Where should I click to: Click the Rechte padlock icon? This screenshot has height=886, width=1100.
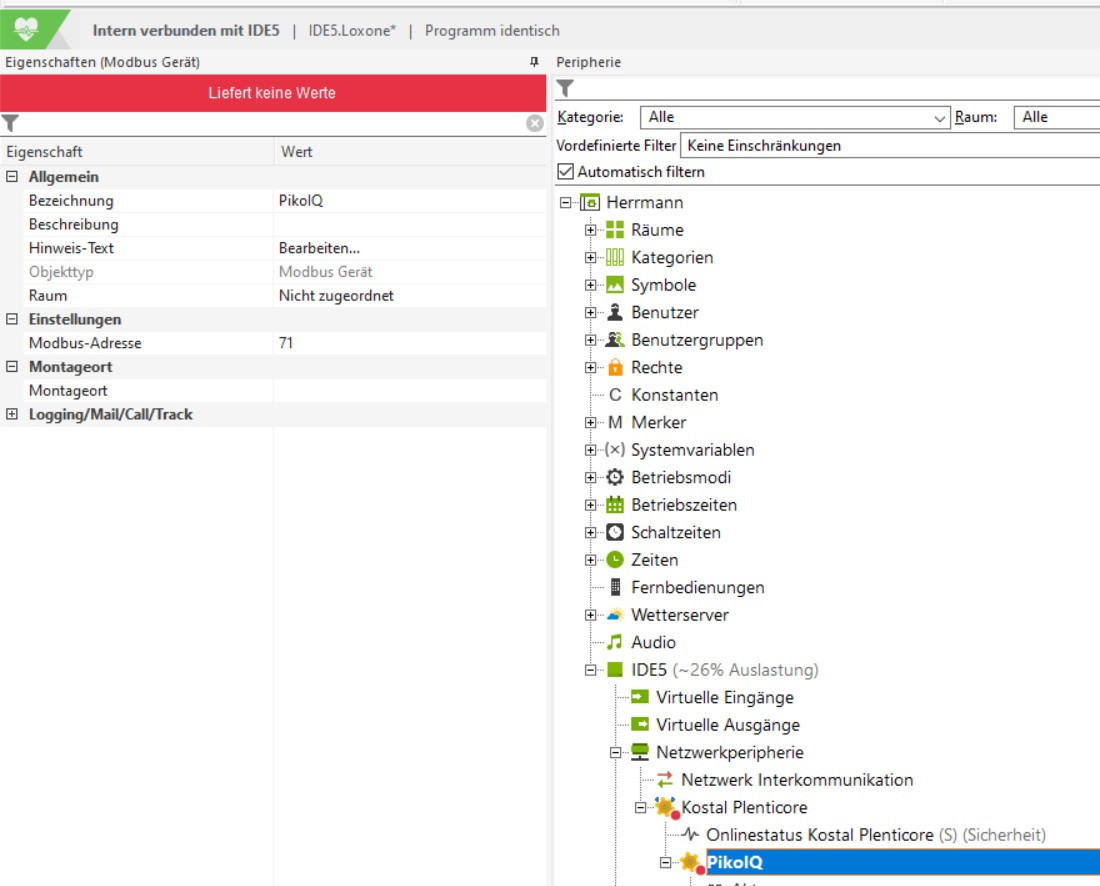[x=615, y=368]
